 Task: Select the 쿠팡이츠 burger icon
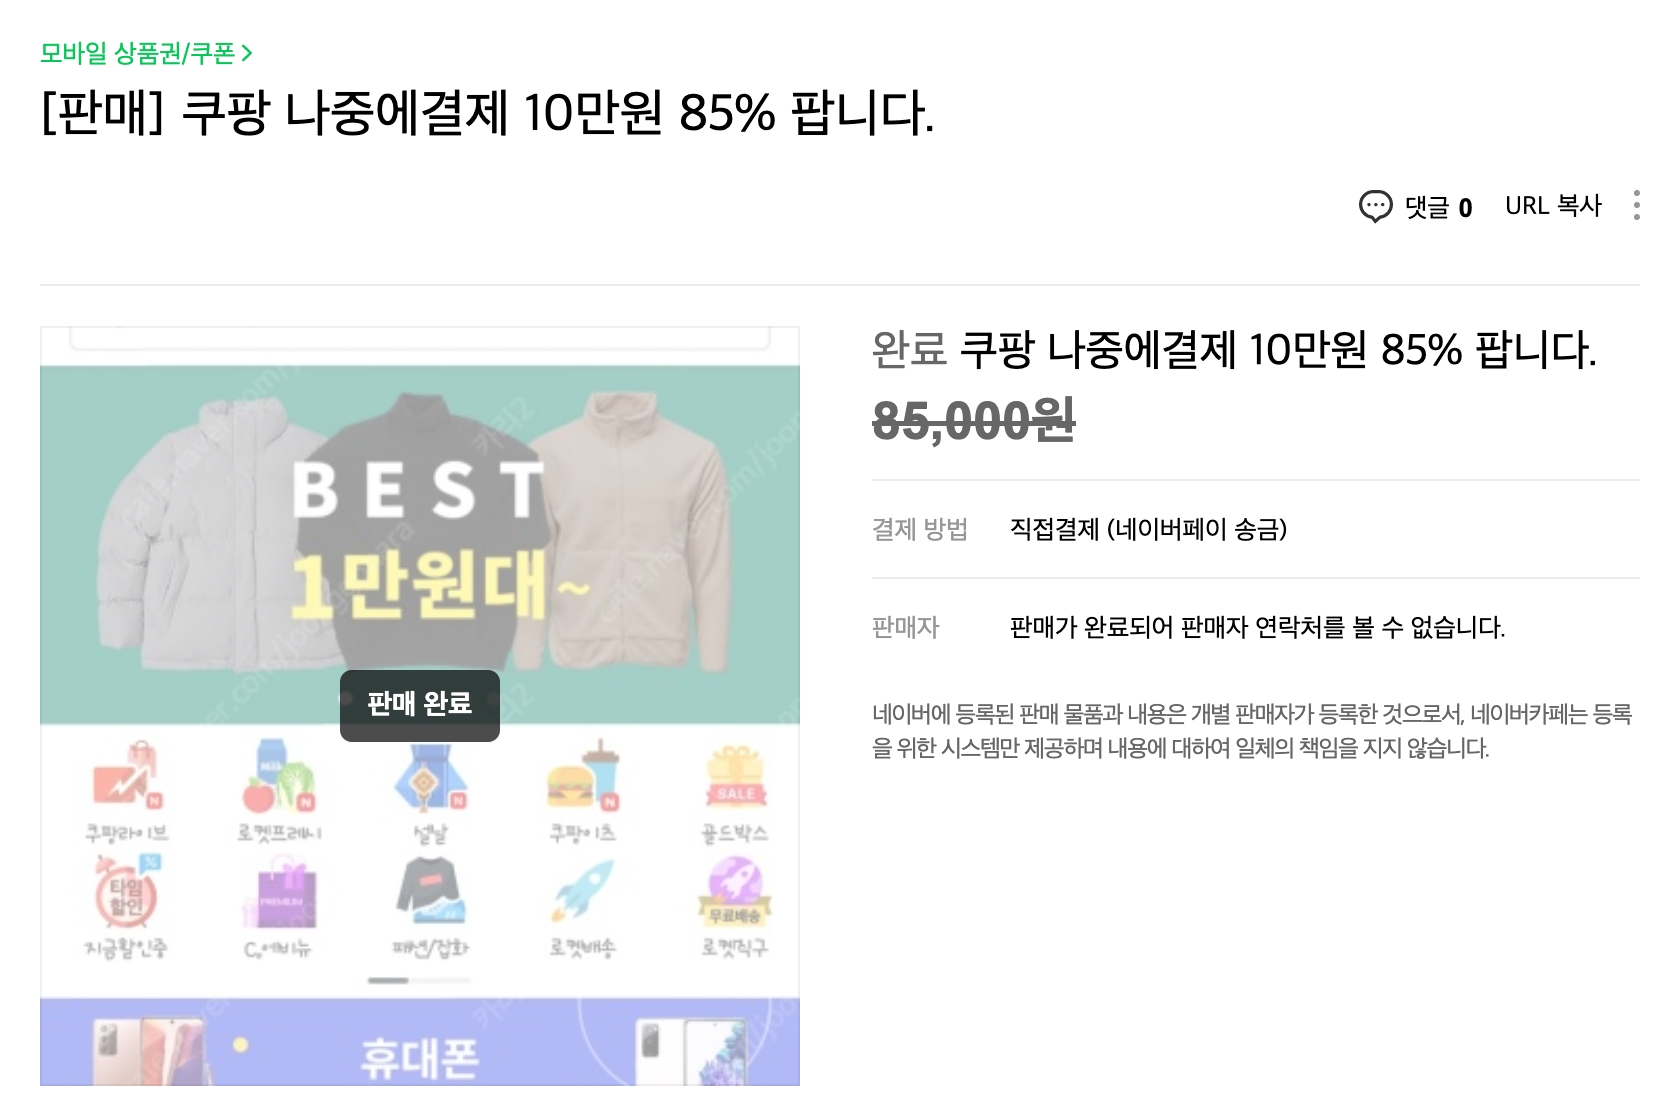585,785
